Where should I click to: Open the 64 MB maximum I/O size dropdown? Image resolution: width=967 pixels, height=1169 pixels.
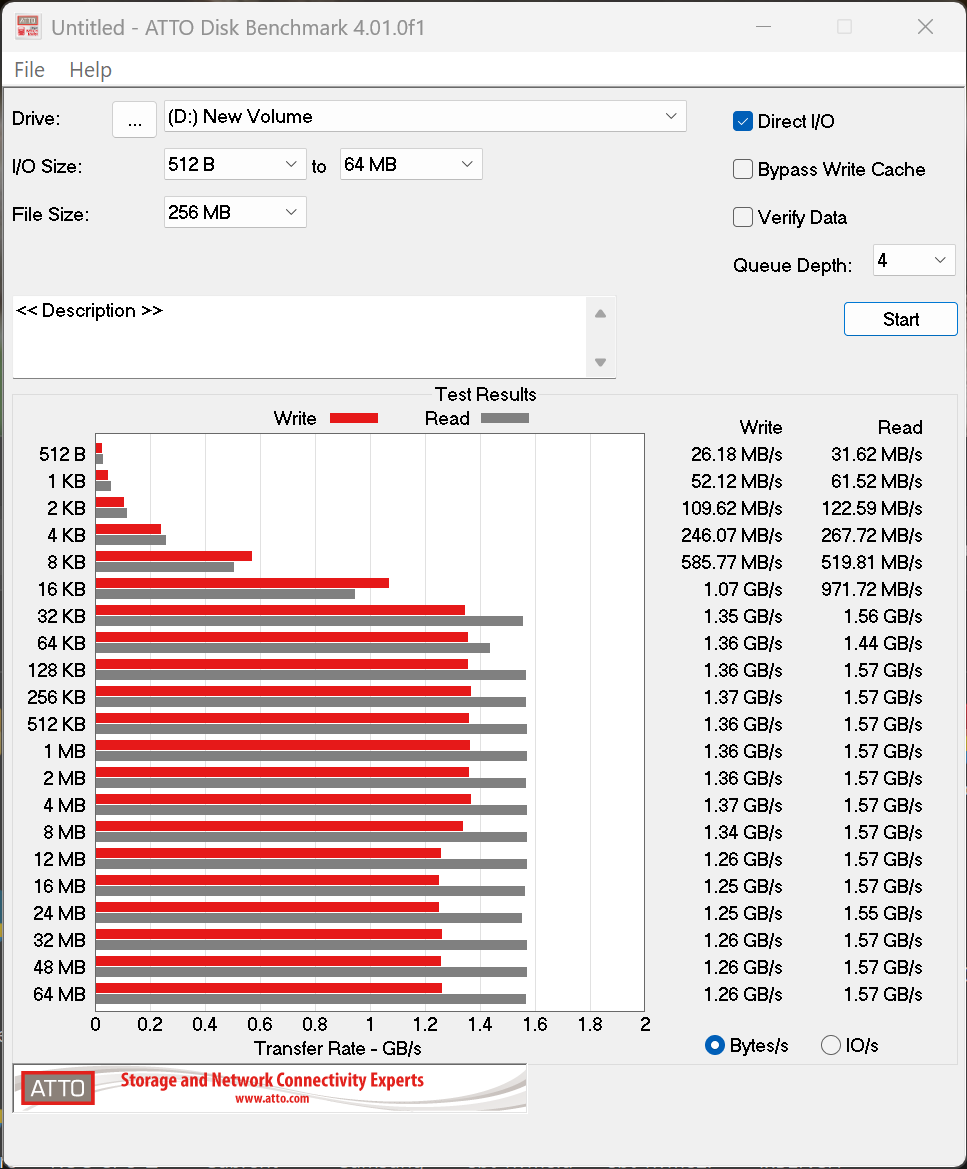(x=467, y=164)
